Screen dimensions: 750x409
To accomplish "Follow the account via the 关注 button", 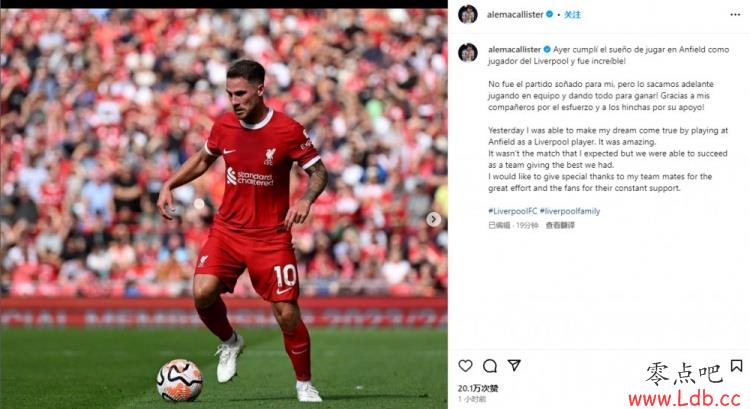I will pos(573,15).
